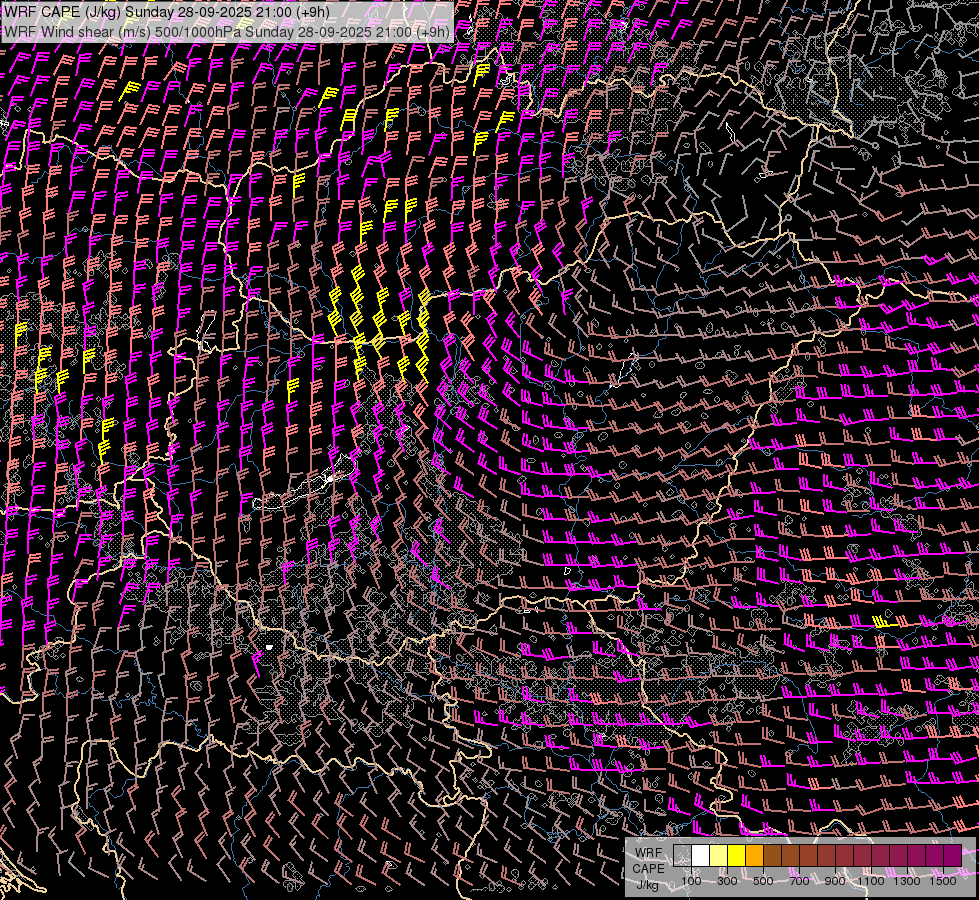Click the first brown swatch after orange
This screenshot has width=979, height=900.
coord(773,856)
